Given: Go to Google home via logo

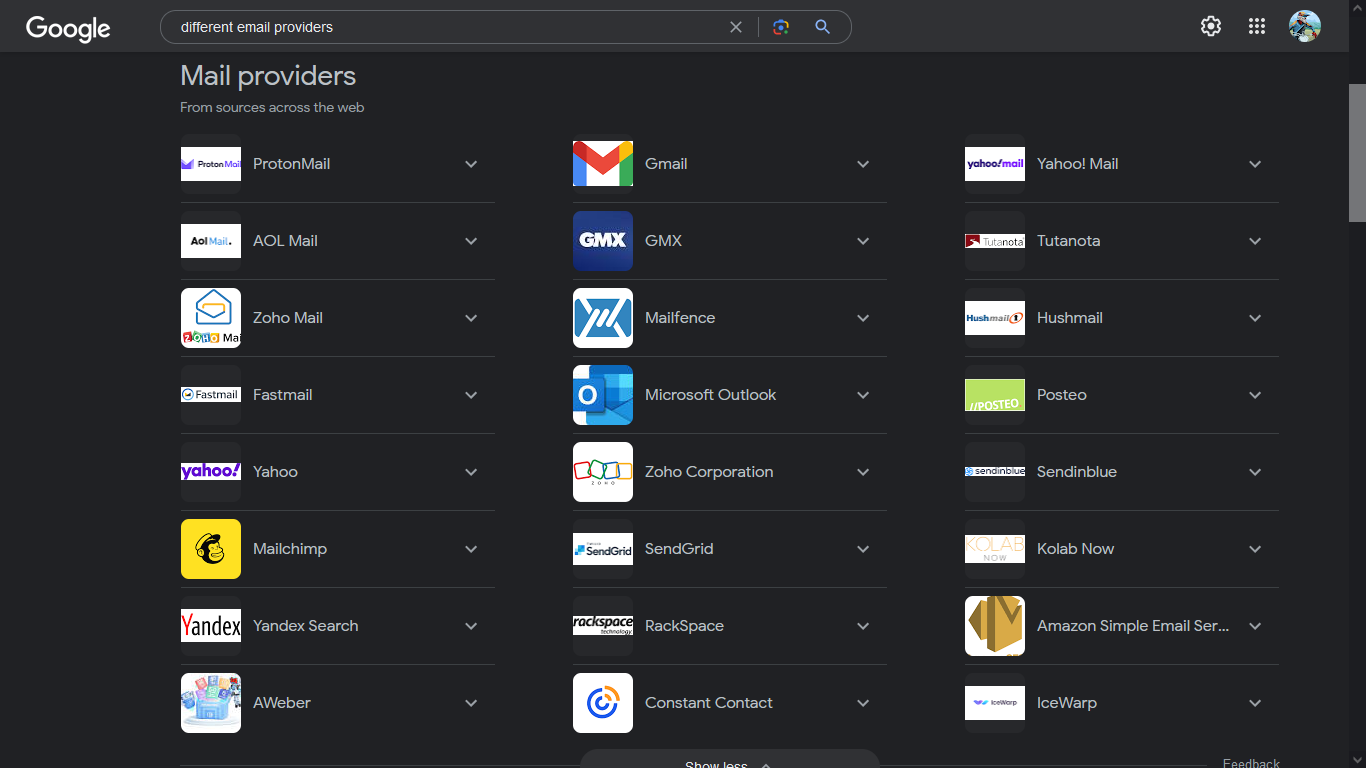Looking at the screenshot, I should (68, 28).
